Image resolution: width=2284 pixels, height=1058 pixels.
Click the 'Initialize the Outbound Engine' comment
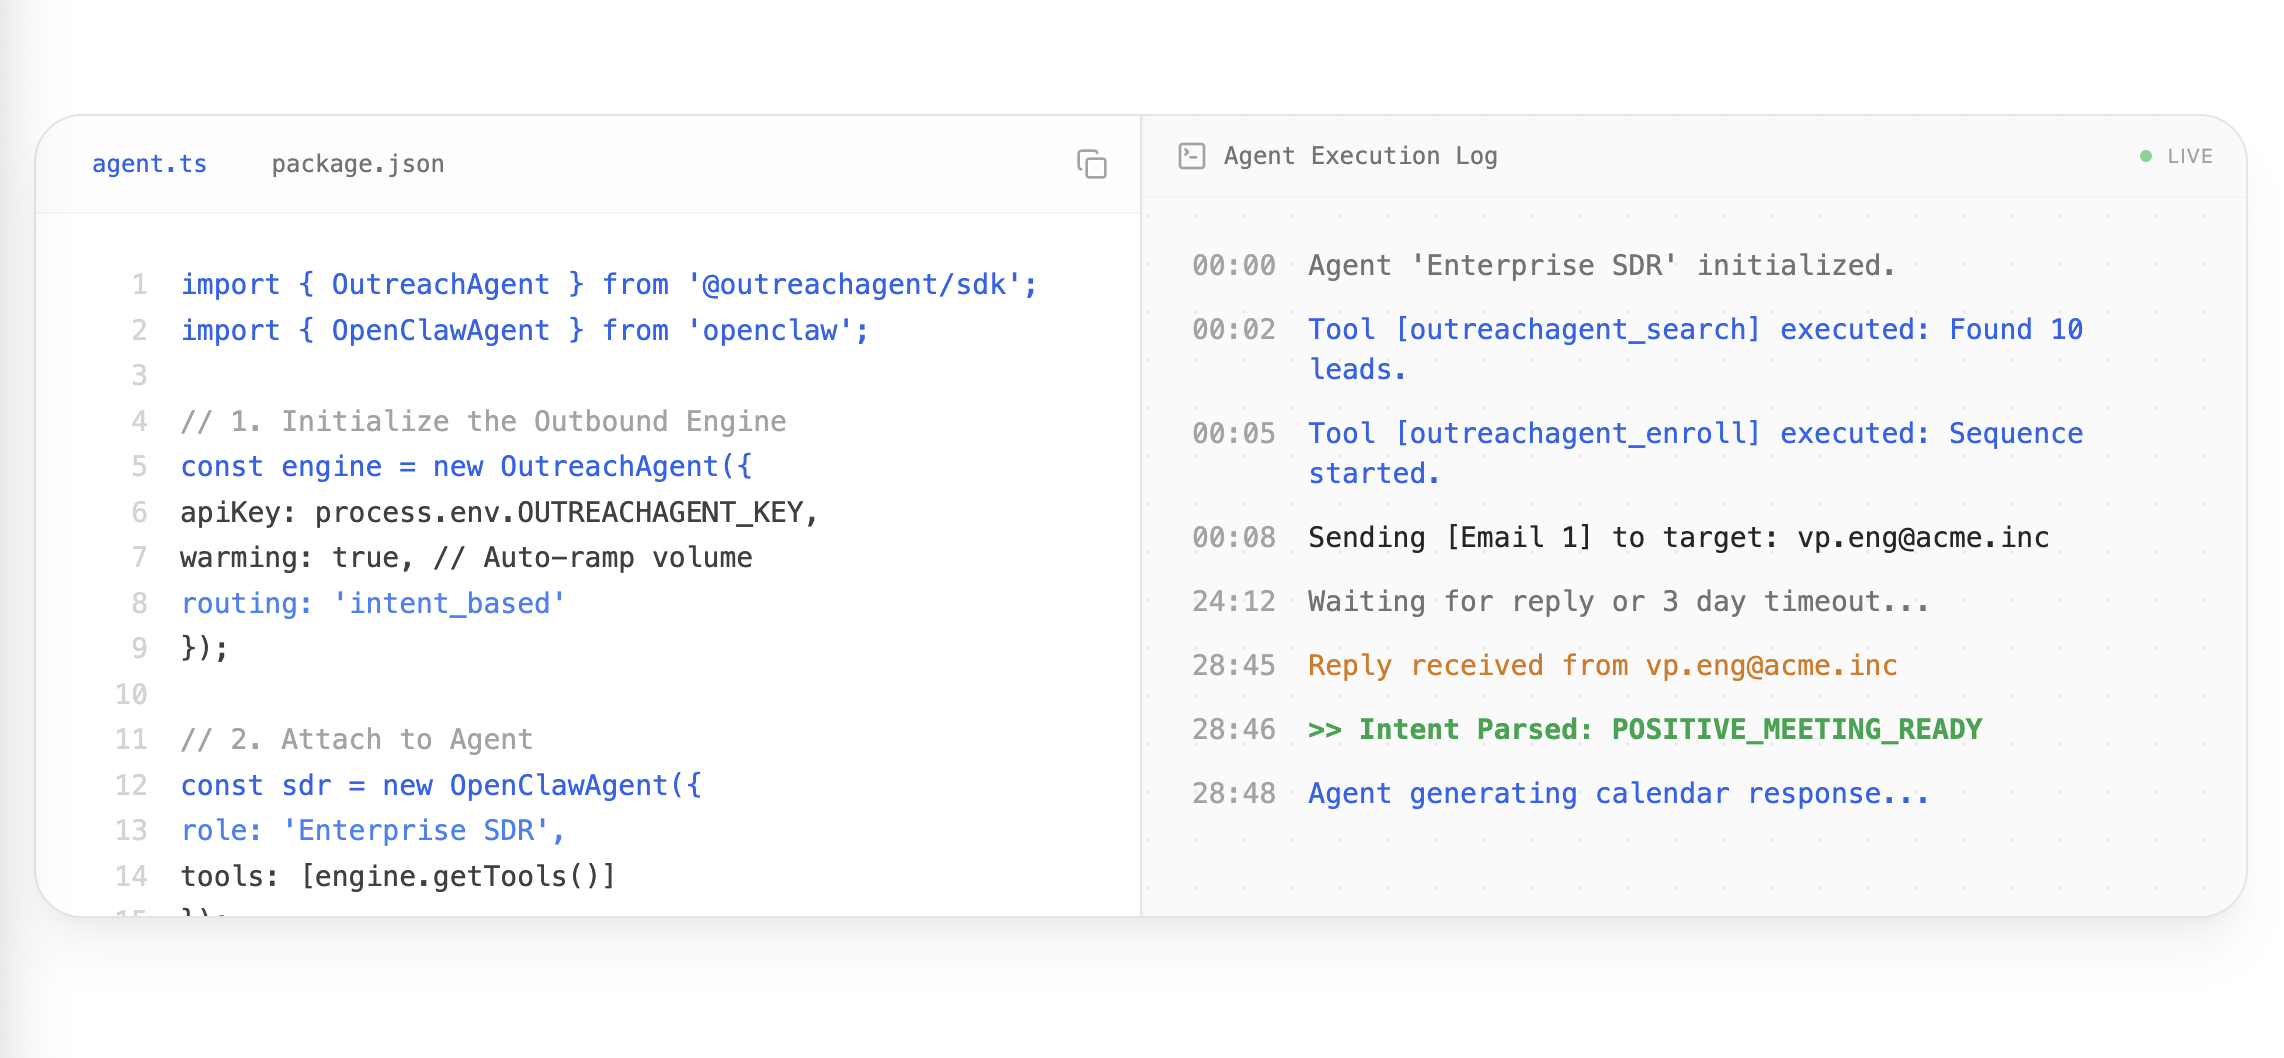pyautogui.click(x=483, y=421)
